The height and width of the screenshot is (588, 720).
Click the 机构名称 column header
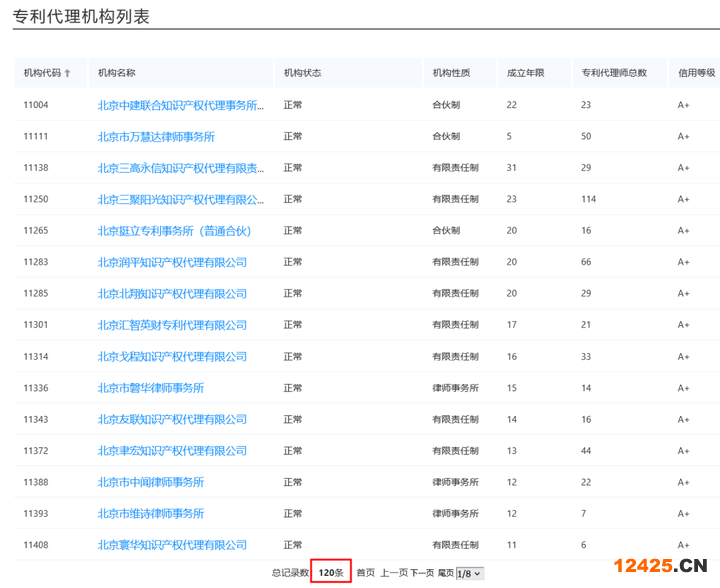[117, 73]
